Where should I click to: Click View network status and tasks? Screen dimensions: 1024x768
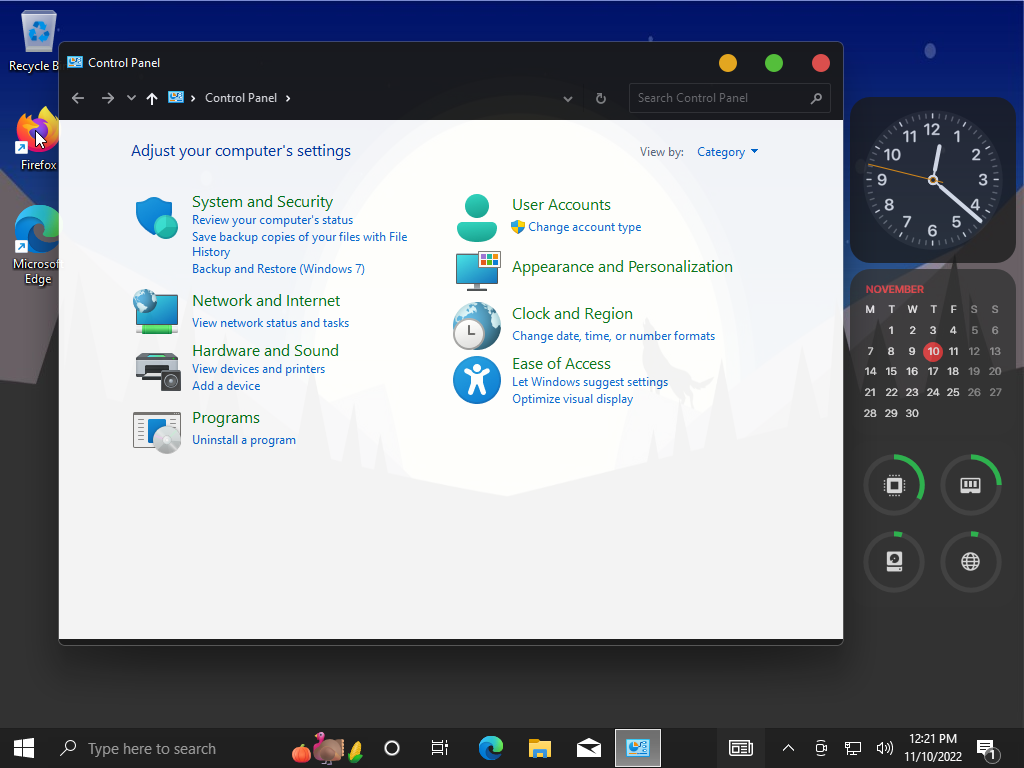tap(270, 323)
